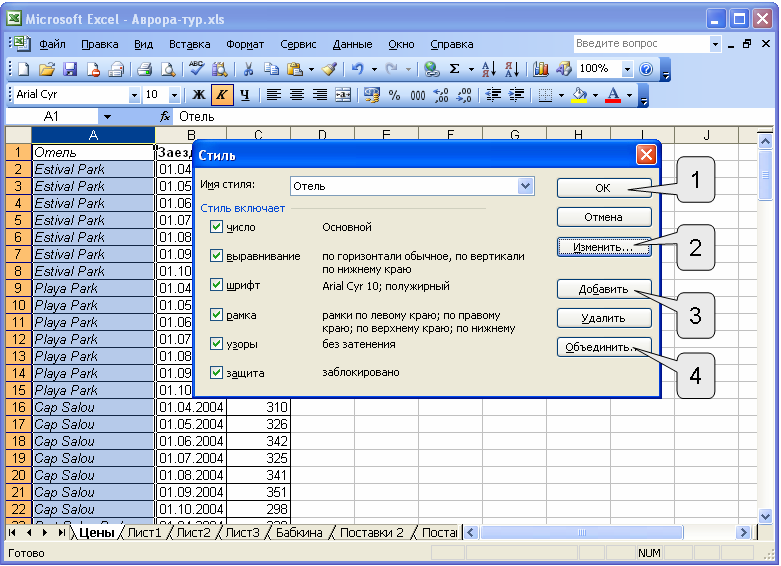This screenshot has height=566, width=781.
Task: Click the Добавить button
Action: point(604,289)
